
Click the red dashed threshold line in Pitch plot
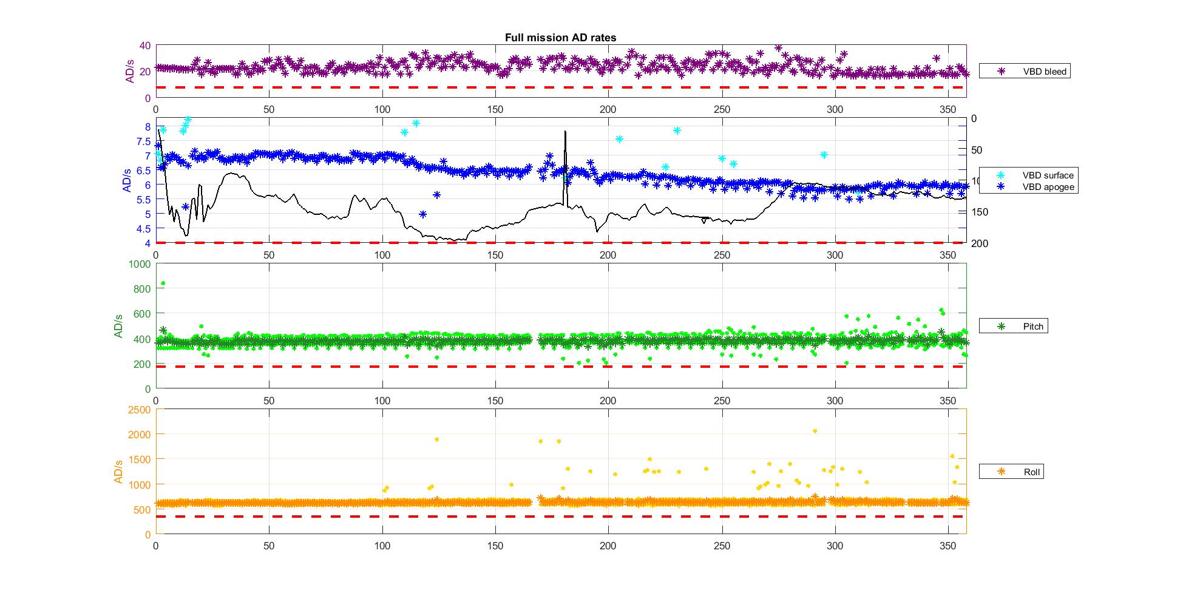tap(561, 366)
